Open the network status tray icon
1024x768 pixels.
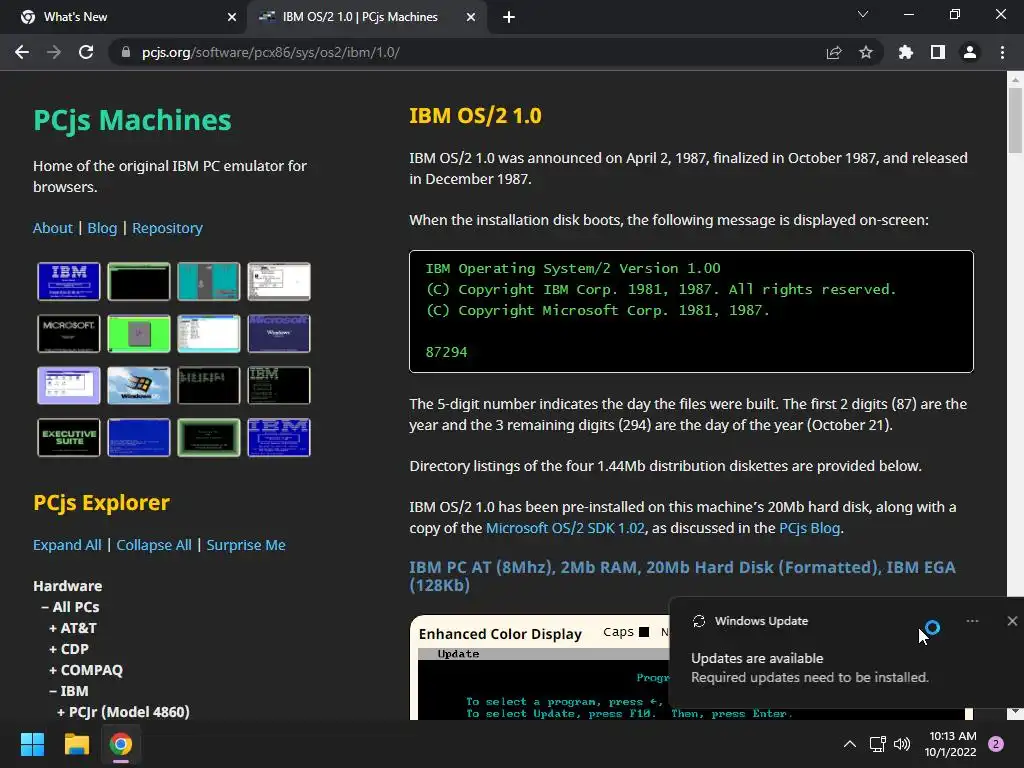pos(877,744)
